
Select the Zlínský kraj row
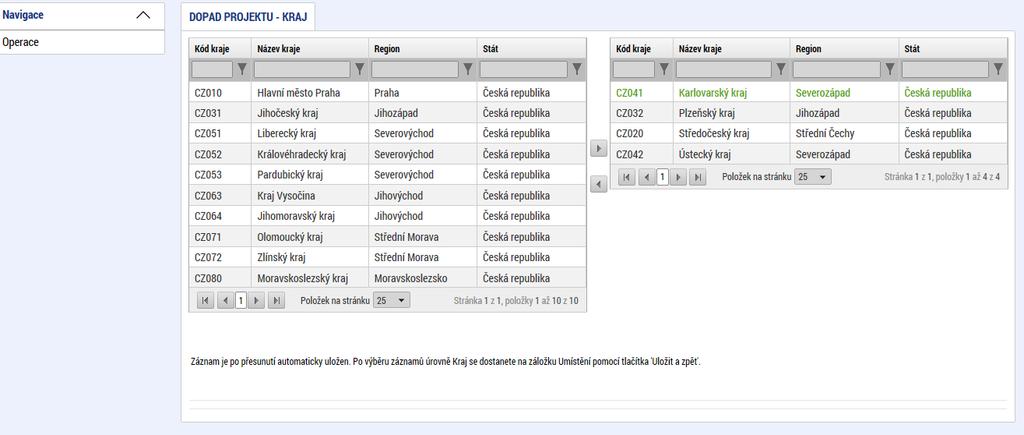pyautogui.click(x=387, y=257)
